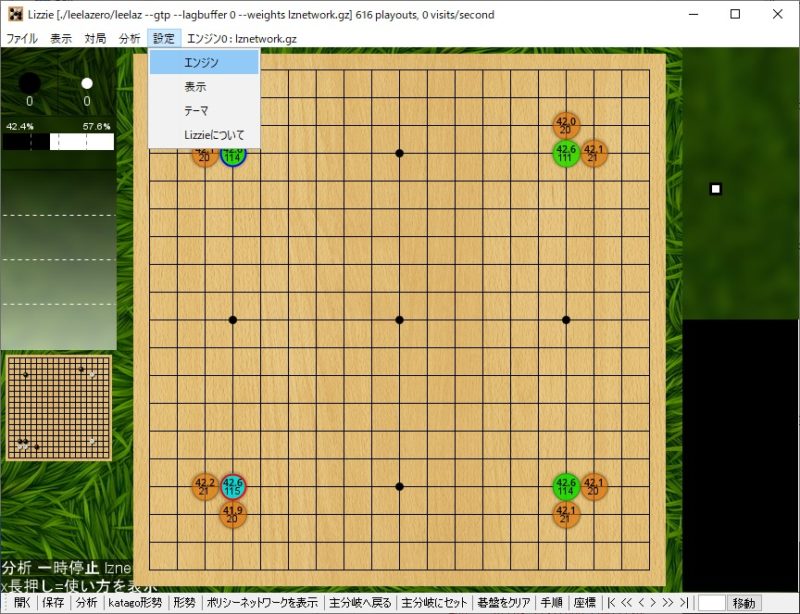
Task: Click the black stone capture icon
Action: click(30, 84)
